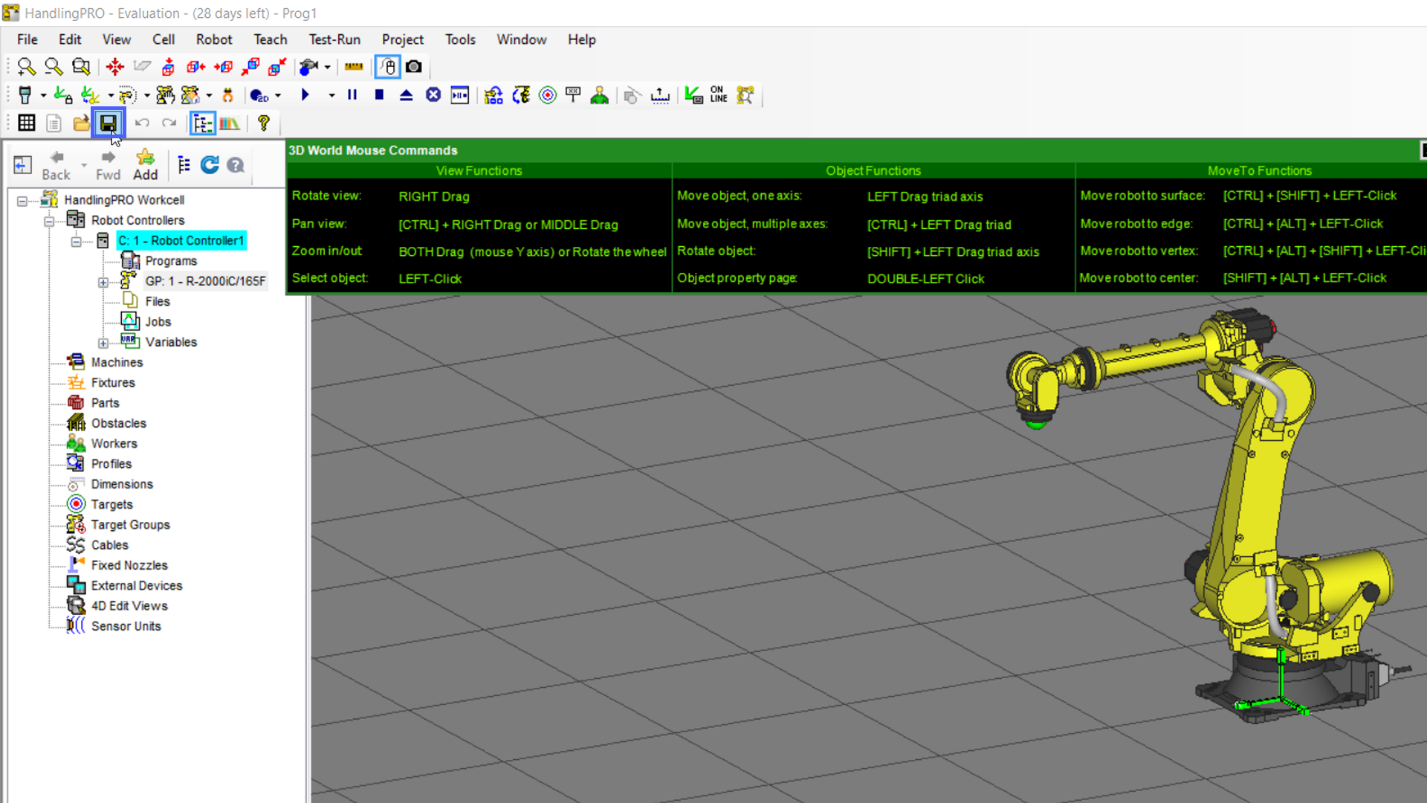Activate the Center View tool
The width and height of the screenshot is (1427, 803).
tap(116, 67)
